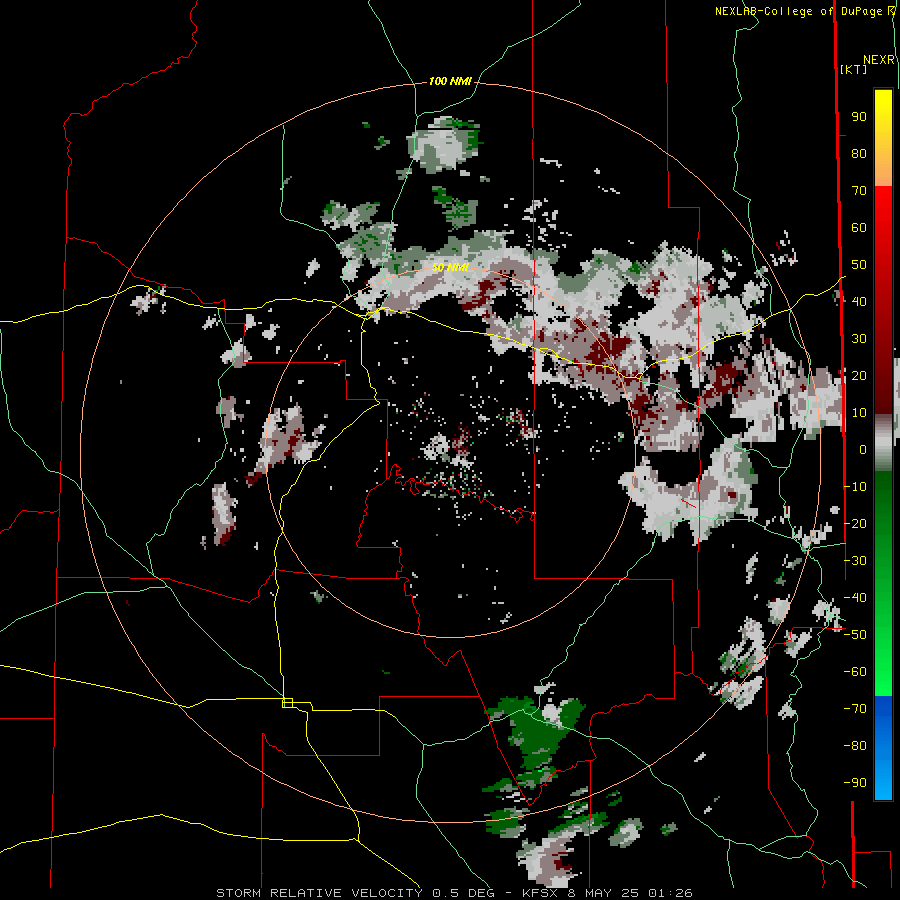Click the 100 NMI range ring label

tap(450, 82)
